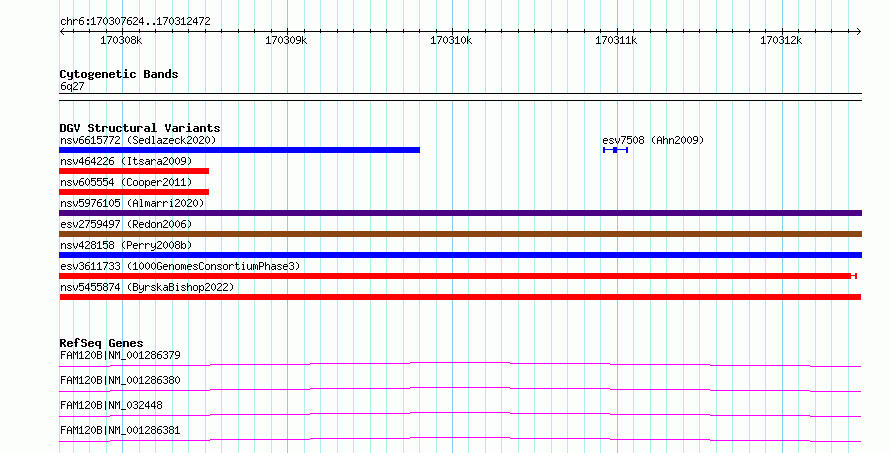
Task: Select the FAM120B NM_001286380 transcript line
Action: (460, 389)
